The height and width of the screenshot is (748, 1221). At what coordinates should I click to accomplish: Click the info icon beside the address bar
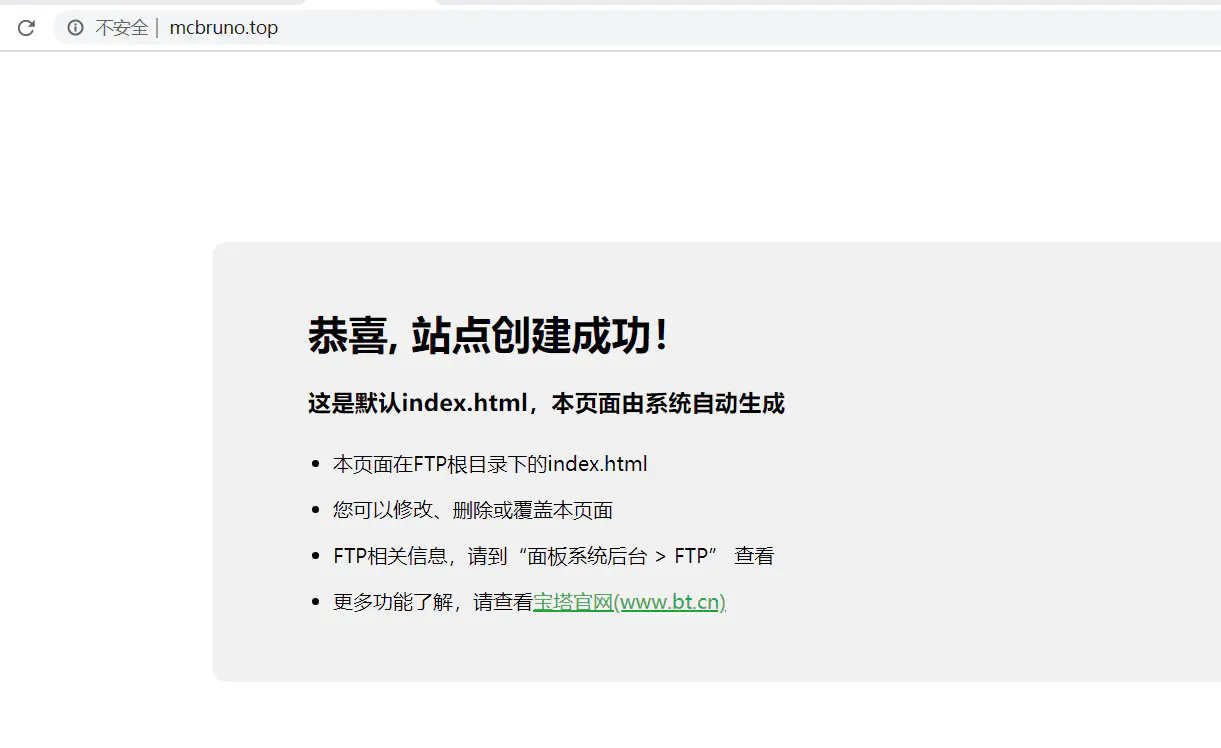(75, 27)
